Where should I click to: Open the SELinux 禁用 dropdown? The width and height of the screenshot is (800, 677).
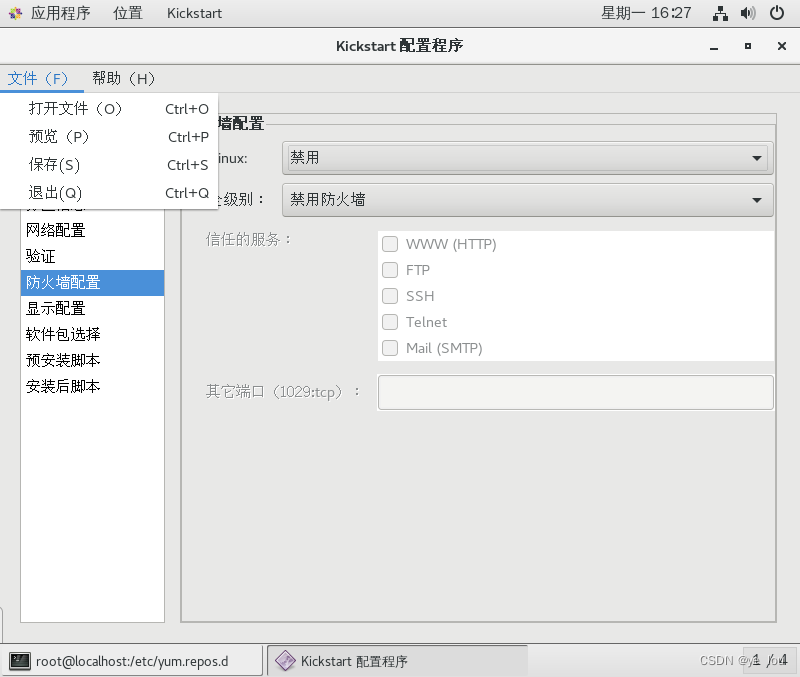point(527,157)
